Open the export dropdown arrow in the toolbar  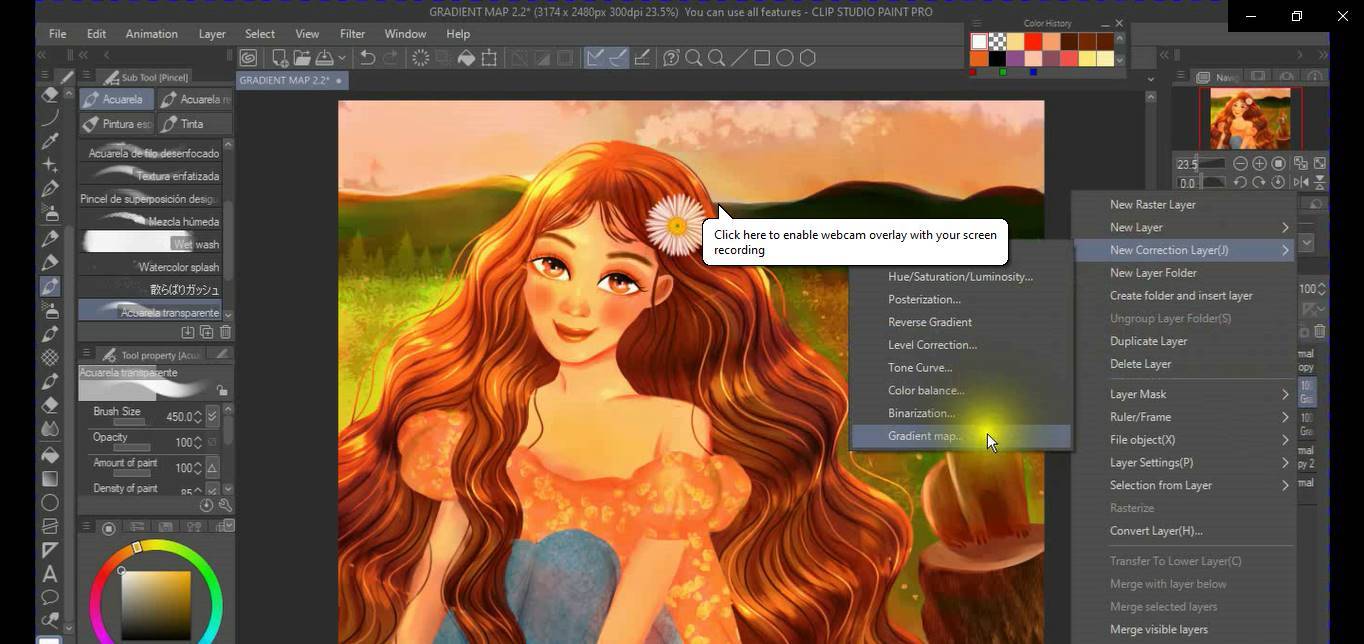344,58
